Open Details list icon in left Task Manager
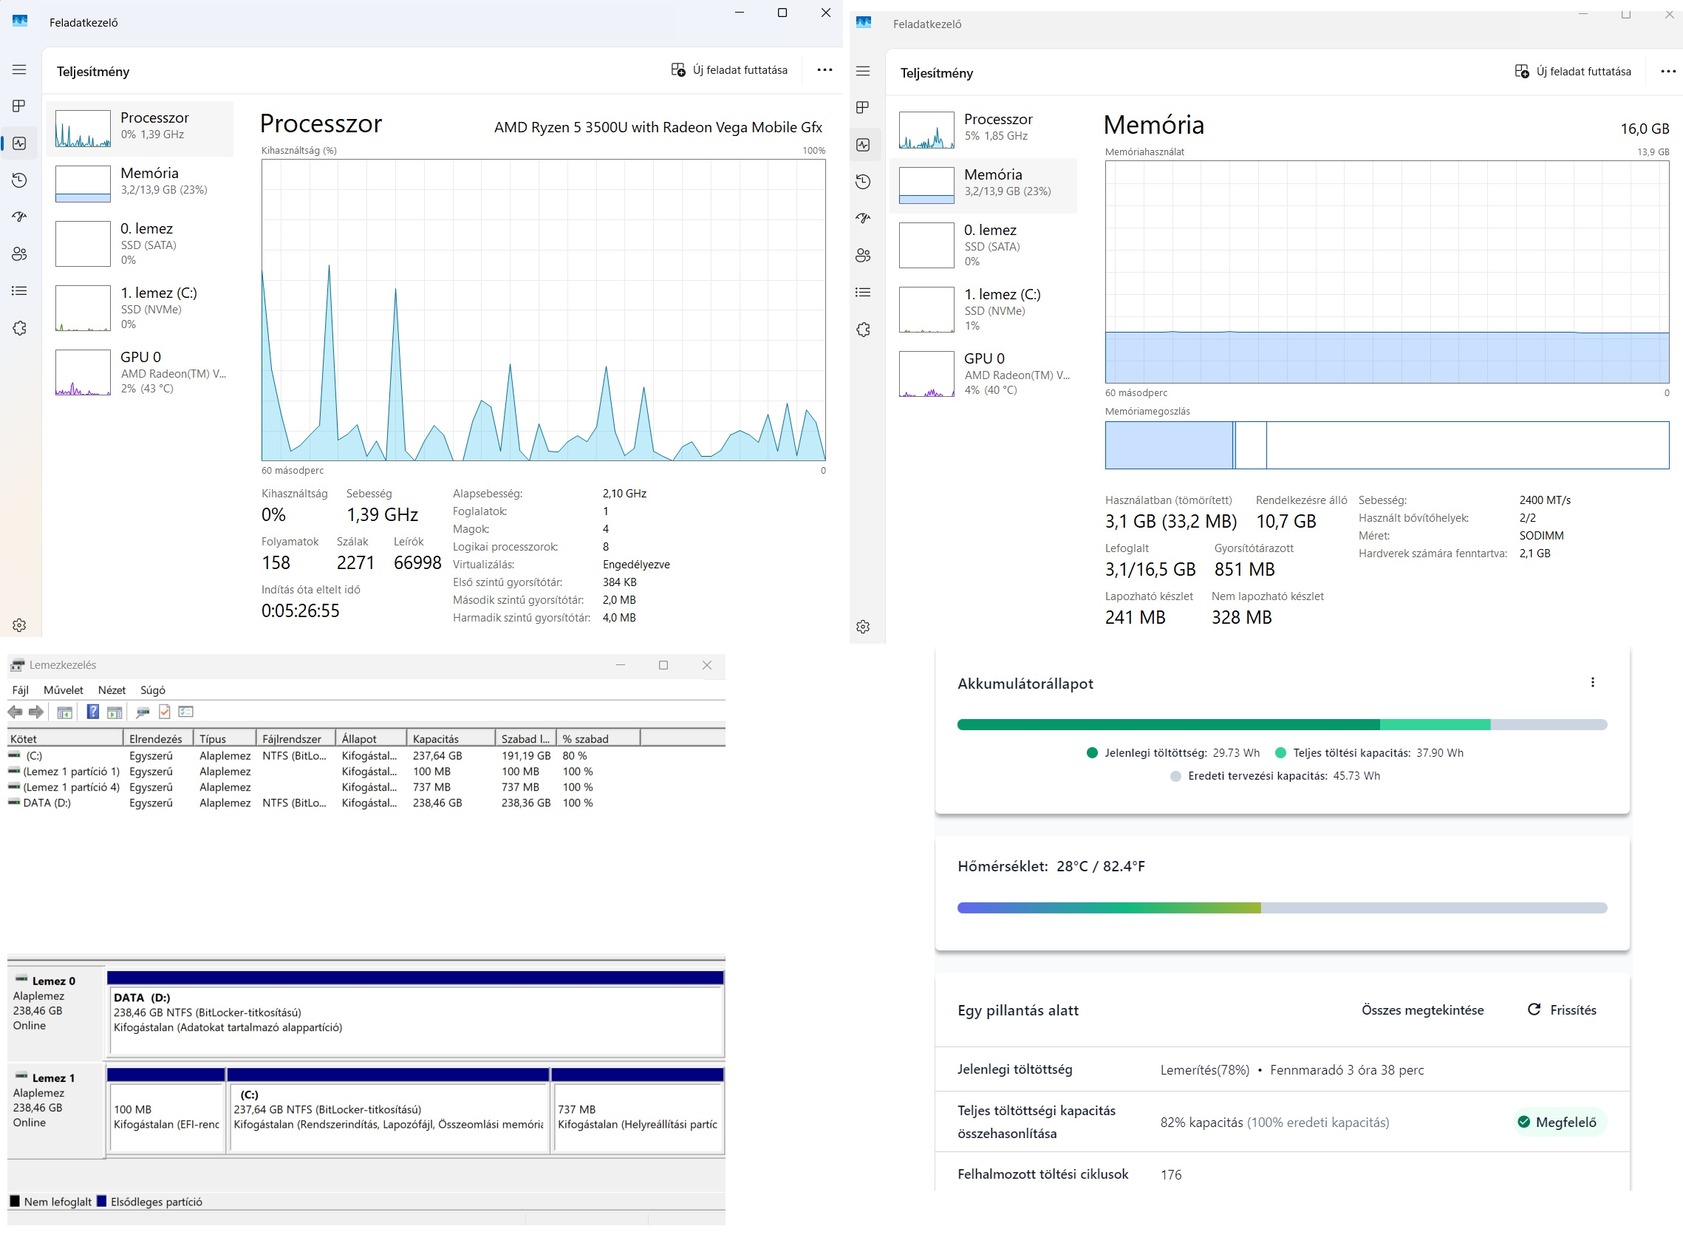 [19, 291]
